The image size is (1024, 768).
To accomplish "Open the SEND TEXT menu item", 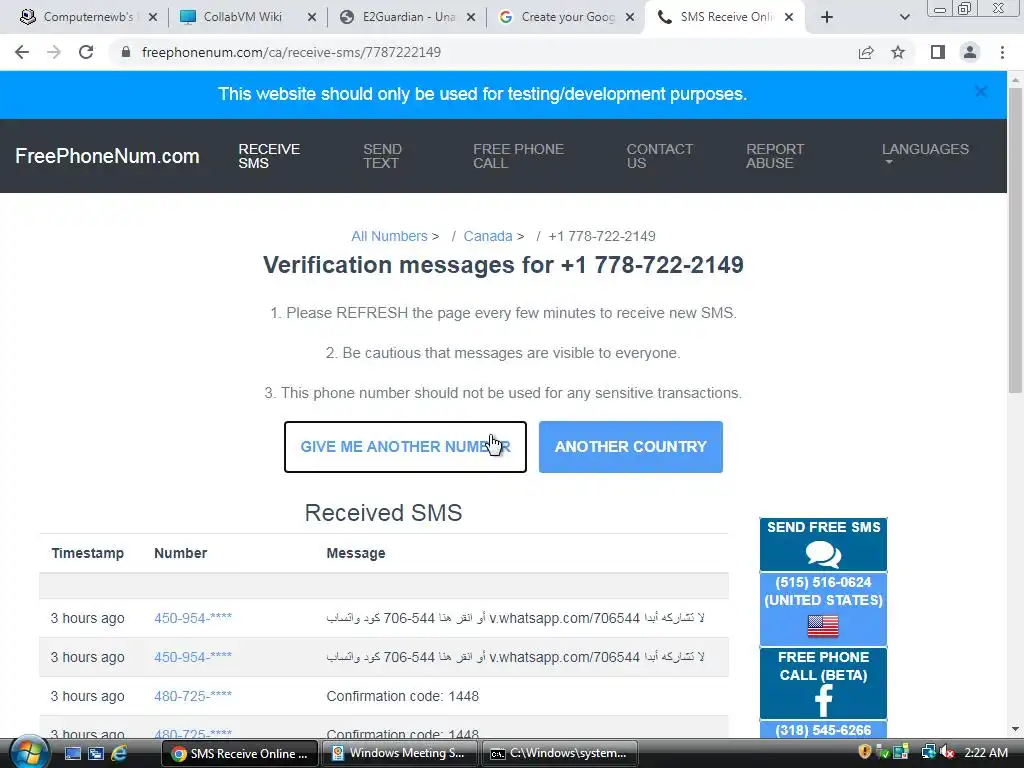I will pyautogui.click(x=382, y=156).
